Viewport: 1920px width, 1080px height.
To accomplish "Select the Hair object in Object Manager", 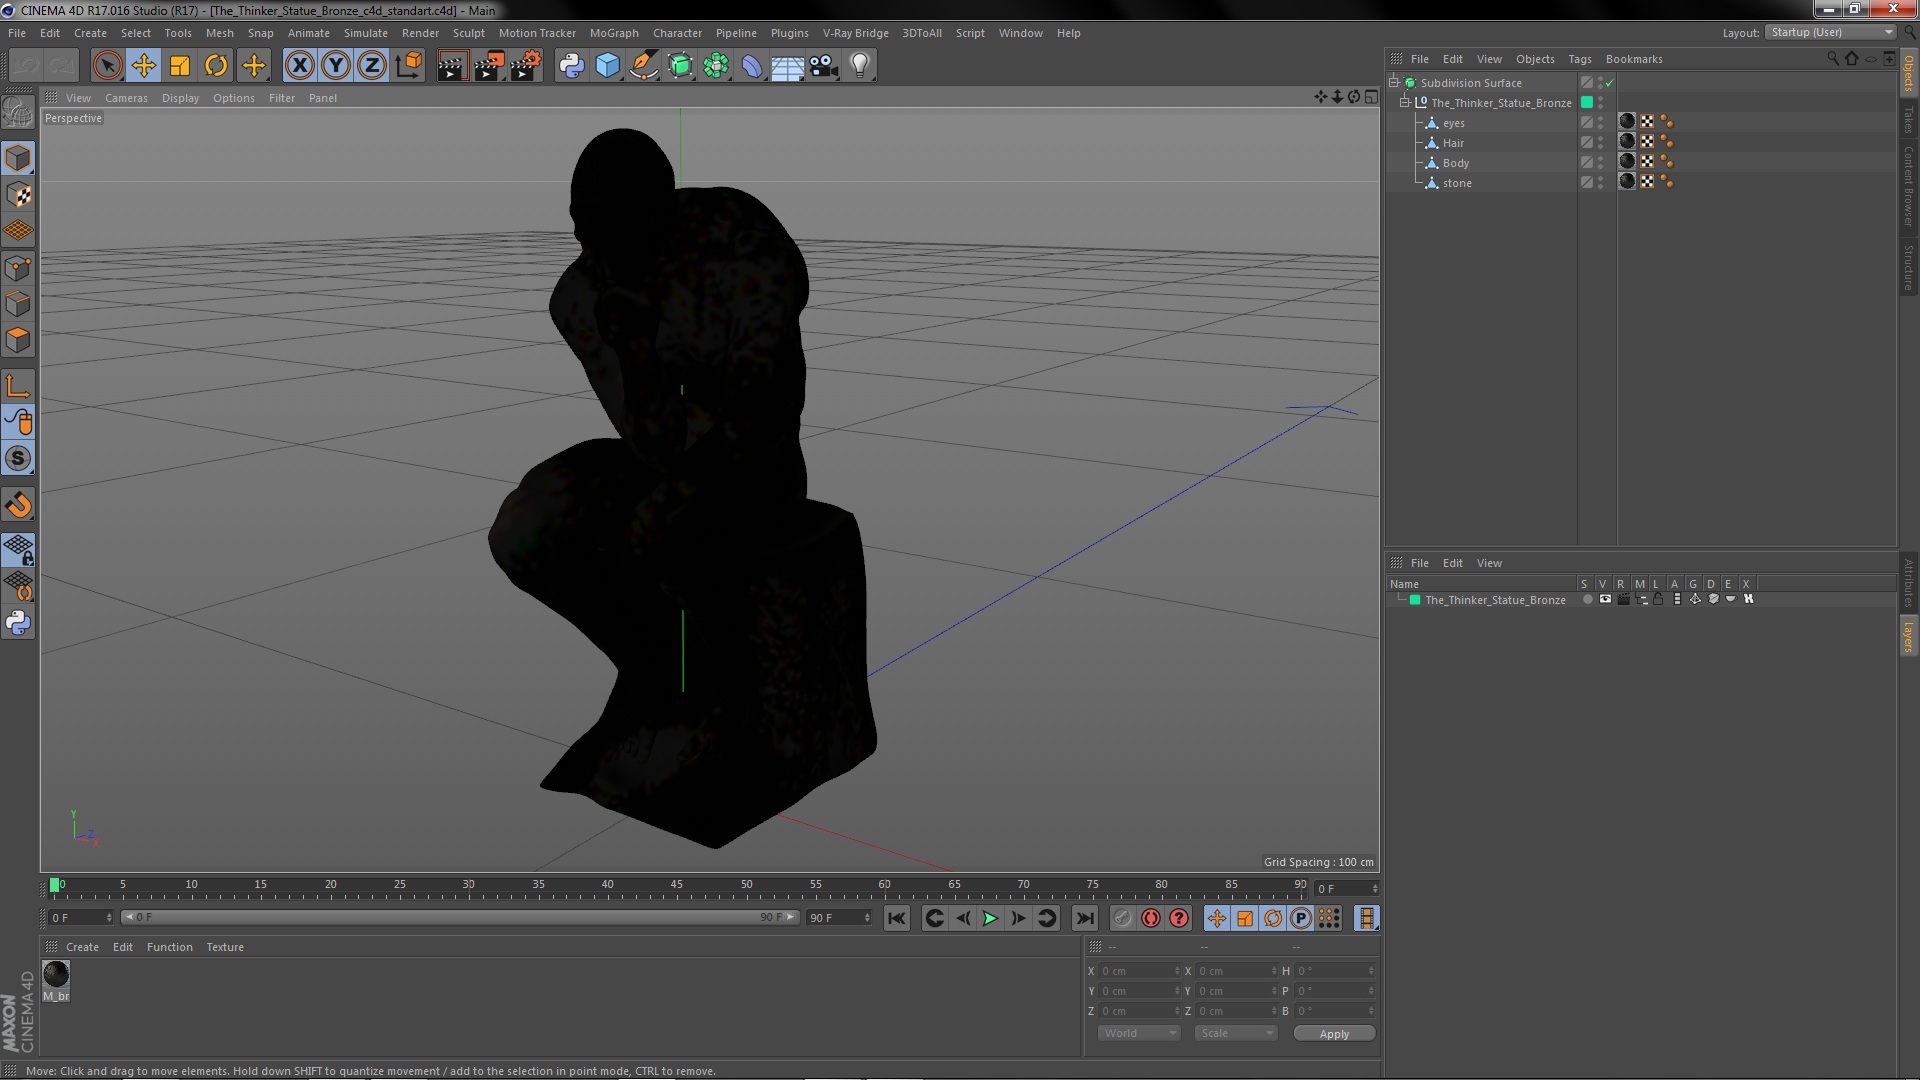I will click(x=1453, y=143).
